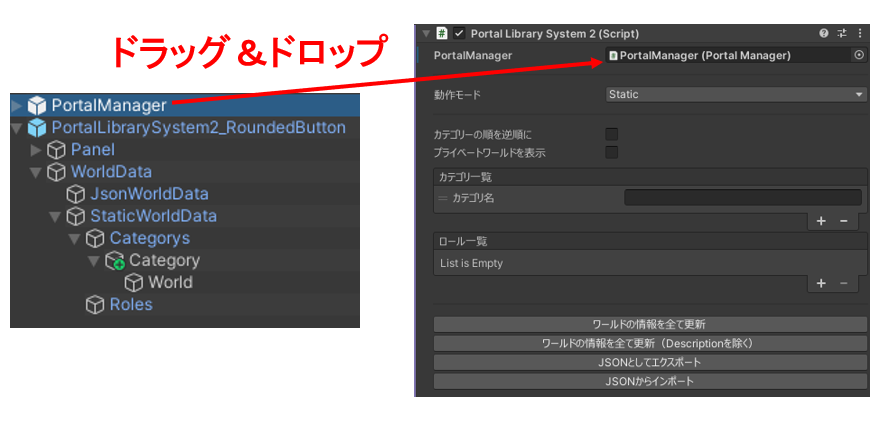Viewport: 881px width, 430px height.
Task: Disable the Portal Library System 2 component checkbox
Action: pyautogui.click(x=459, y=33)
